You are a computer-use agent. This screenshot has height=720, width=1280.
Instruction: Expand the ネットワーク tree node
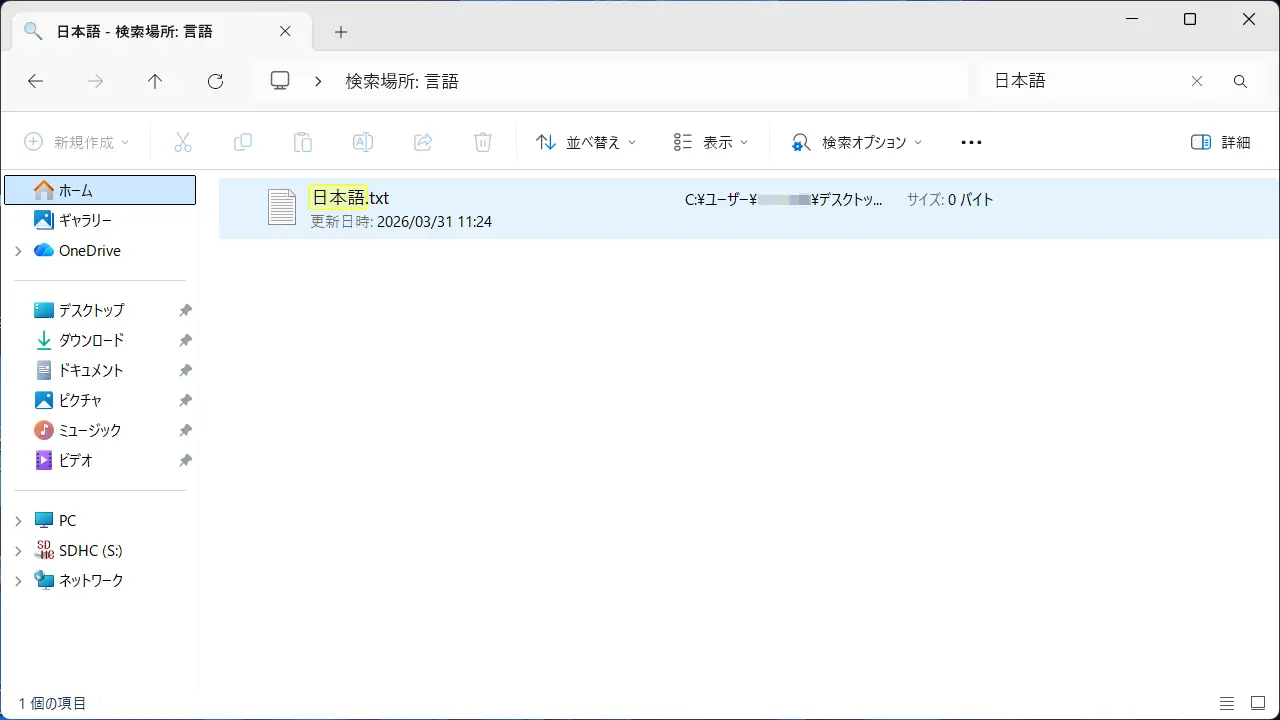pos(18,581)
